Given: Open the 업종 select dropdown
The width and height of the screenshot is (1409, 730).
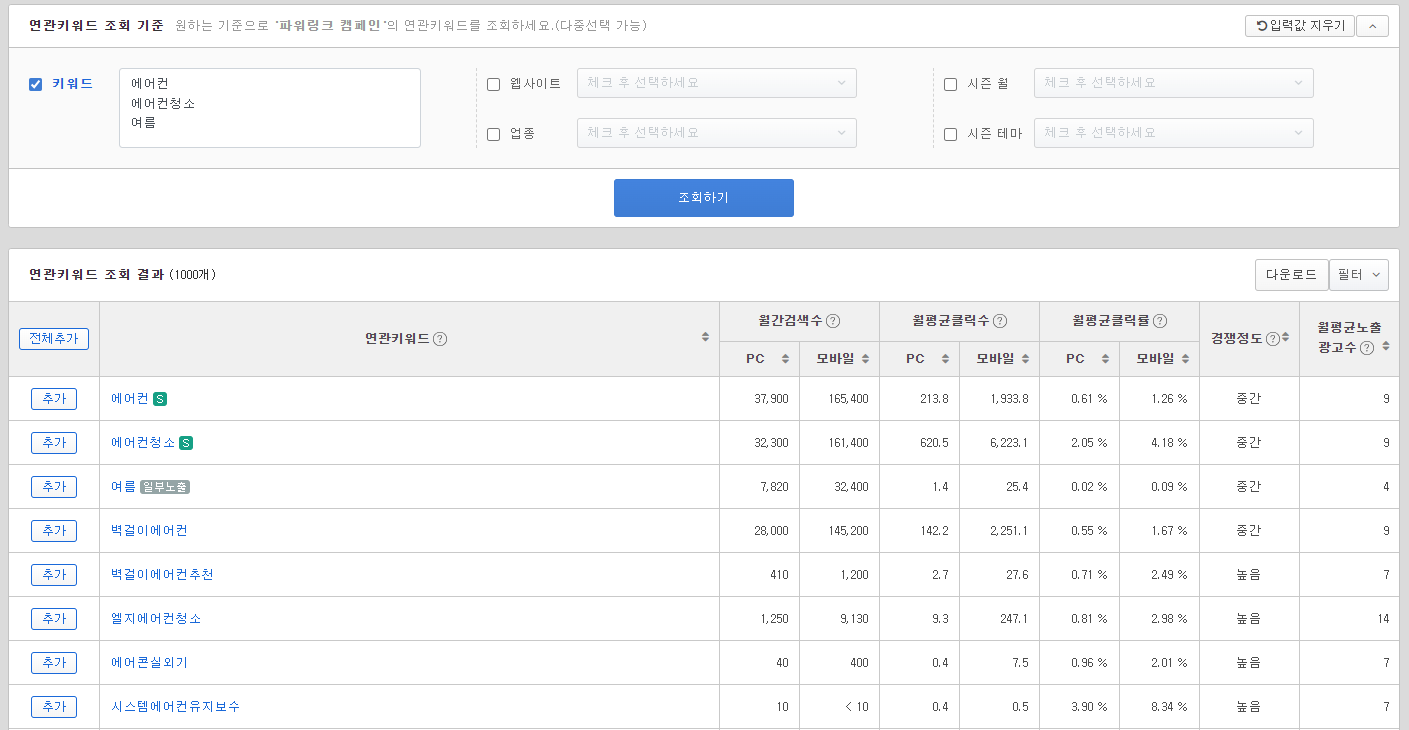Looking at the screenshot, I should [x=716, y=133].
